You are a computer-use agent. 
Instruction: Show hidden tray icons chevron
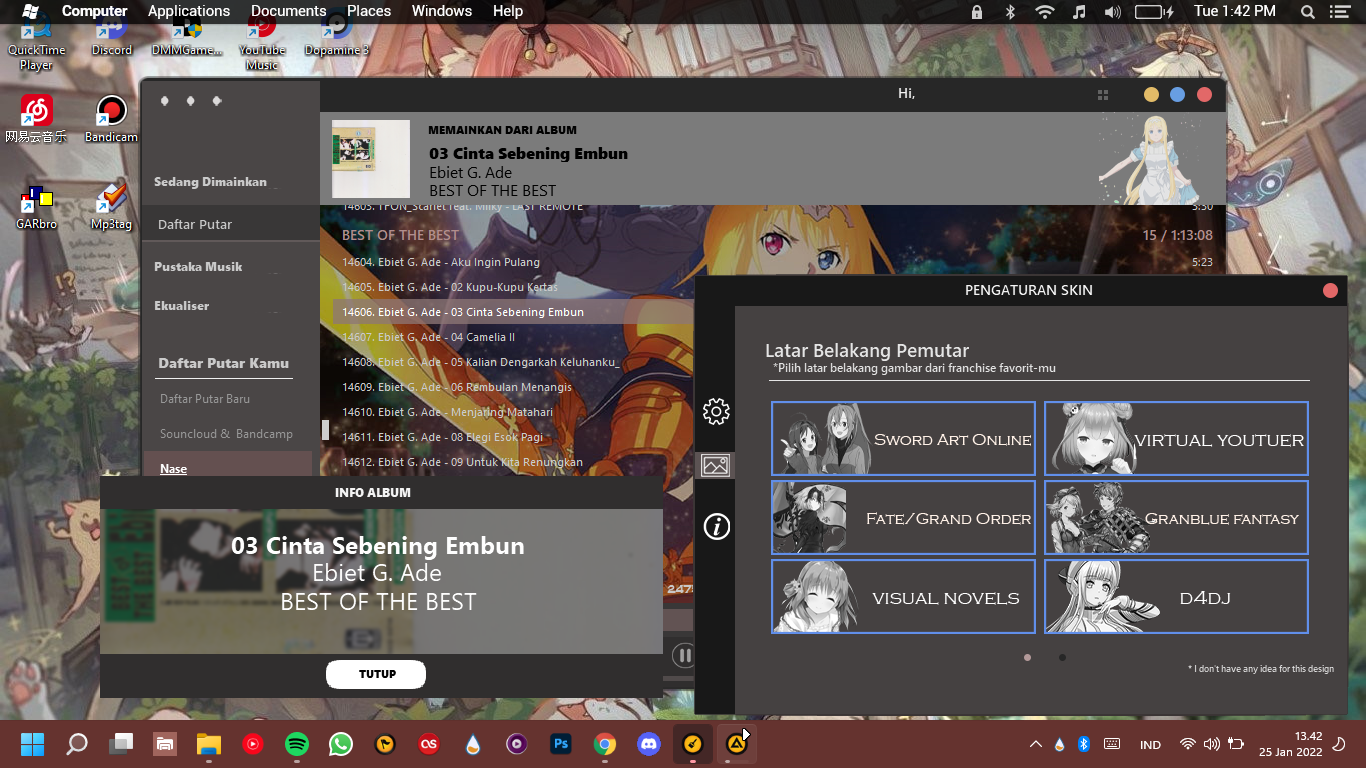(x=1035, y=744)
